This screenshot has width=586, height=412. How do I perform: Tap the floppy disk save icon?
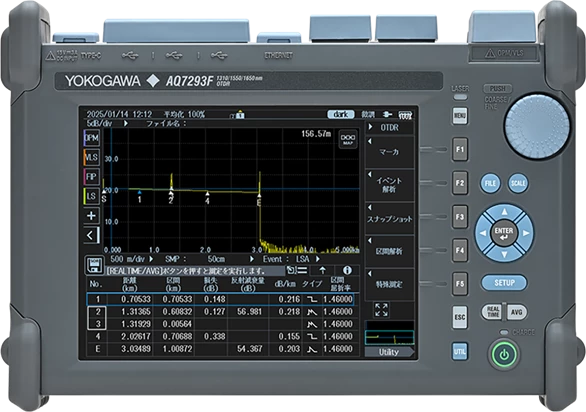(x=94, y=265)
